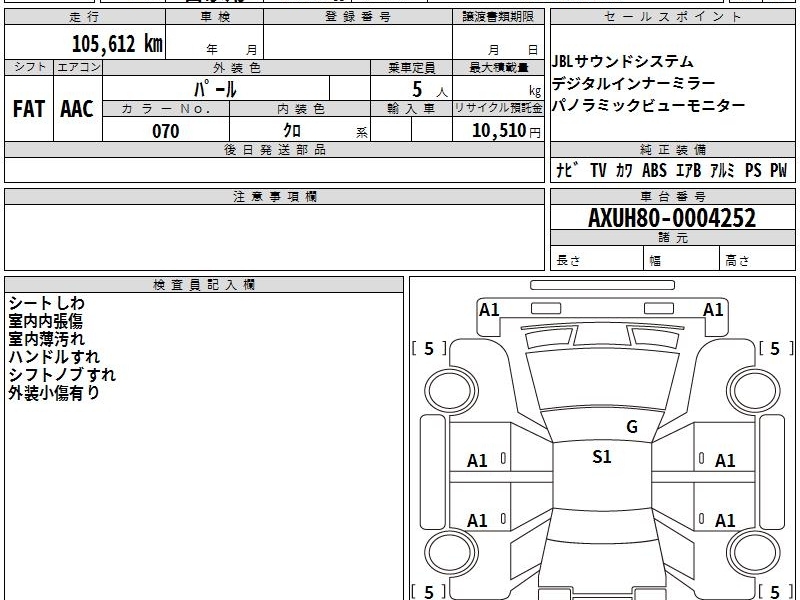Screen dimensions: 800x600
Task: Click the 登録番号 column header
Action: [x=358, y=17]
